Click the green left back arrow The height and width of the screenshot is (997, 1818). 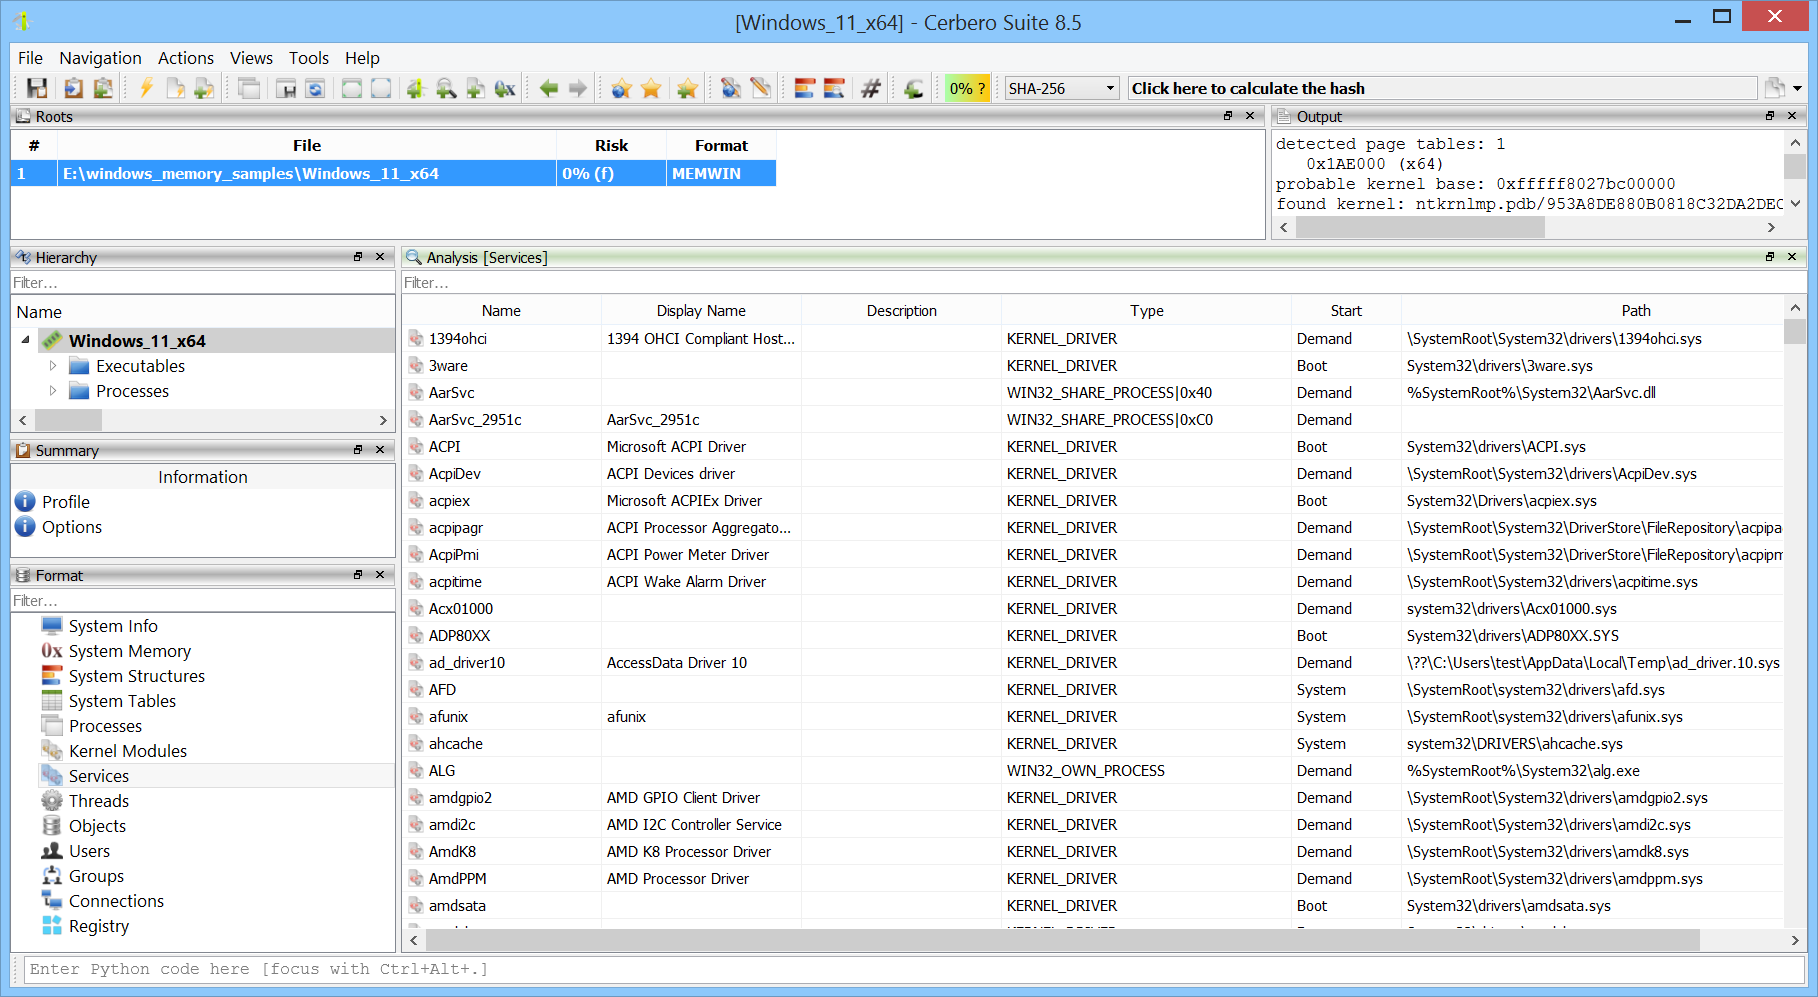coord(549,88)
